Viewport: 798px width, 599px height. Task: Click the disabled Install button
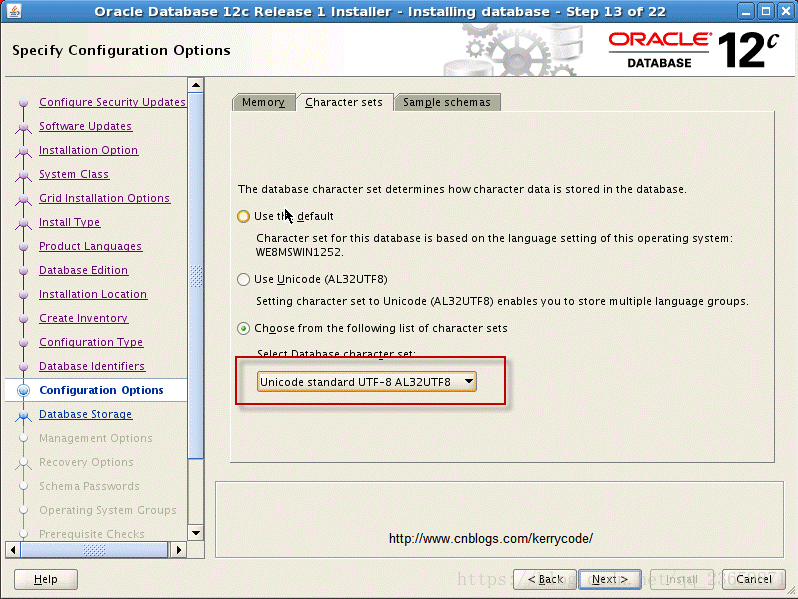click(682, 579)
